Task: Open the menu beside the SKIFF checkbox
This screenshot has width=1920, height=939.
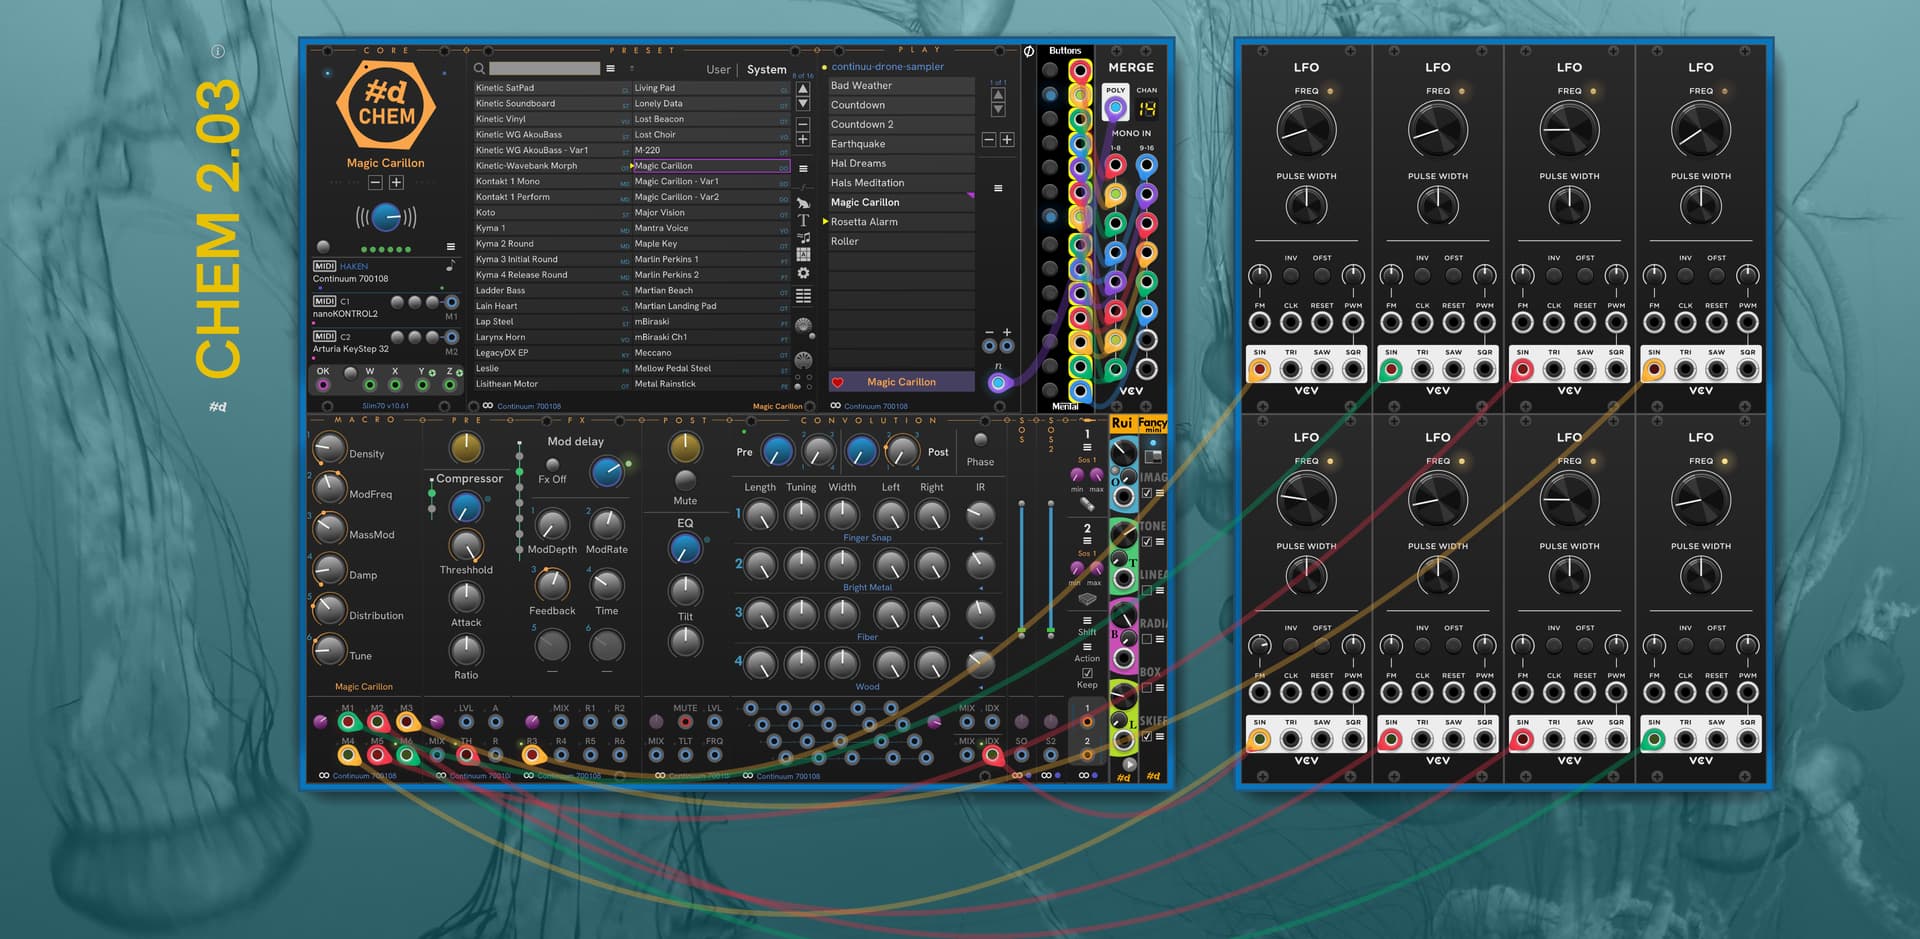Action: (x=1160, y=737)
